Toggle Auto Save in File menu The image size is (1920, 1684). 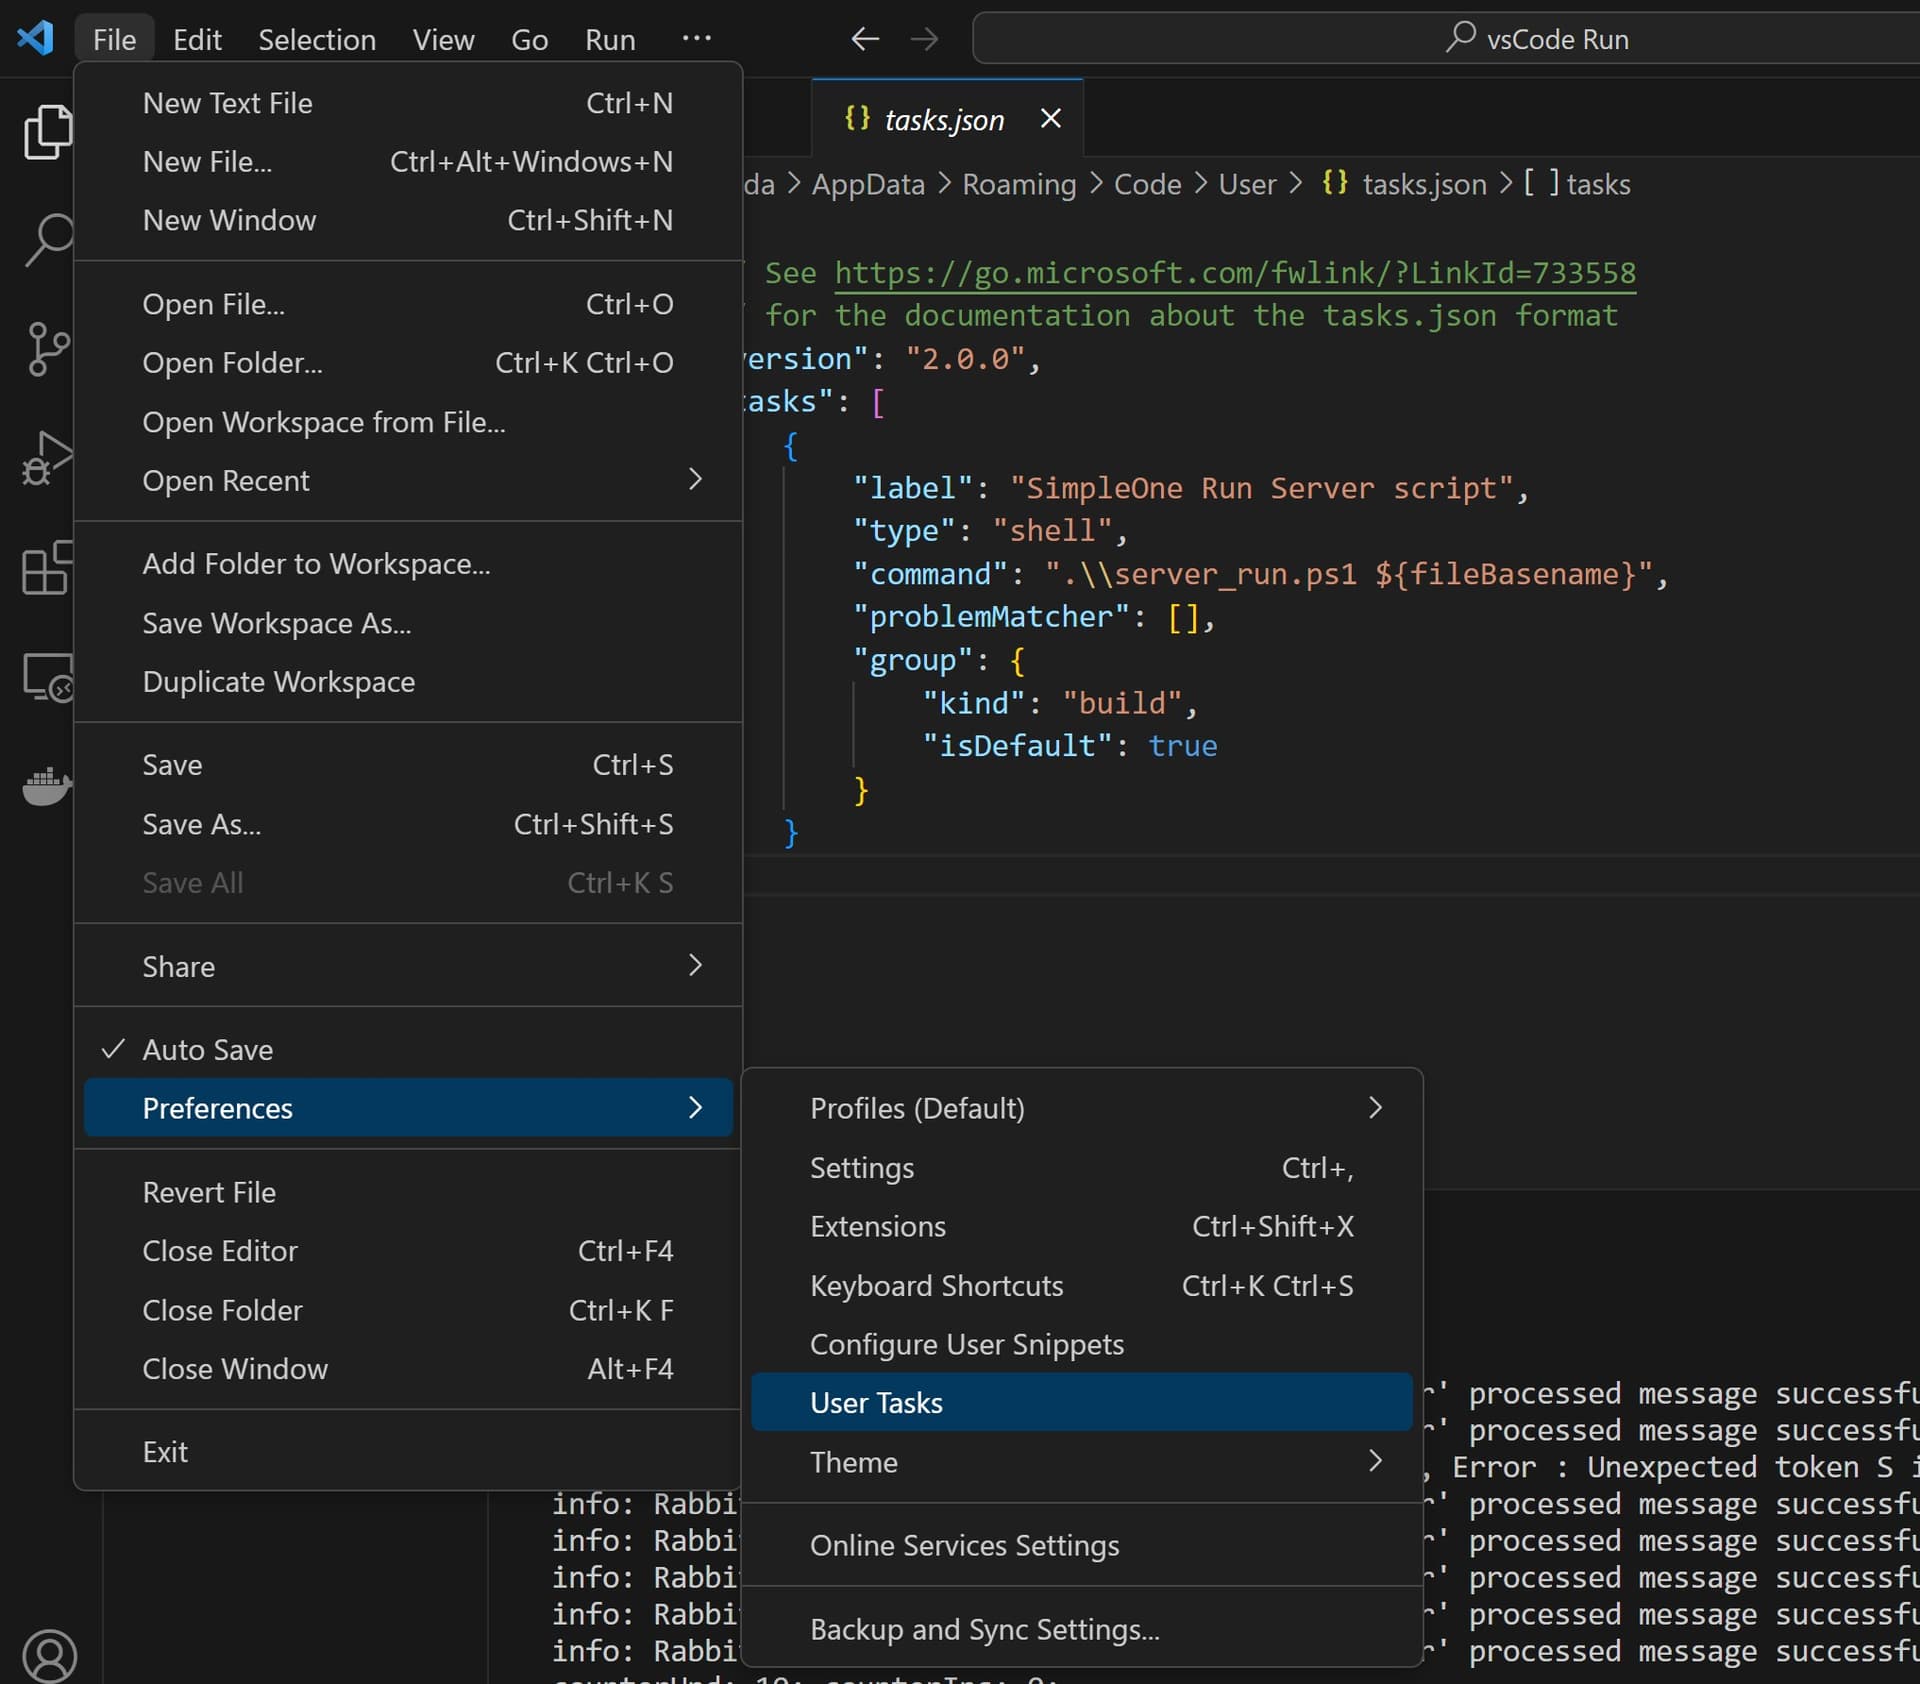coord(208,1049)
